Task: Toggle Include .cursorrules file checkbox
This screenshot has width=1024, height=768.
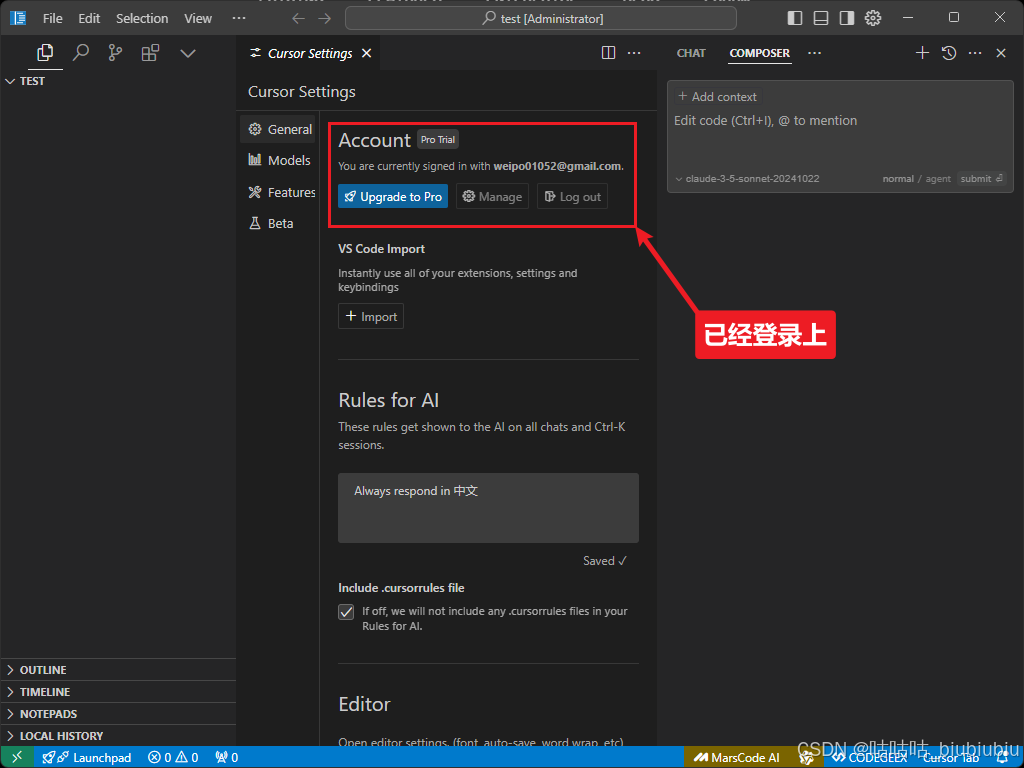Action: [x=346, y=612]
